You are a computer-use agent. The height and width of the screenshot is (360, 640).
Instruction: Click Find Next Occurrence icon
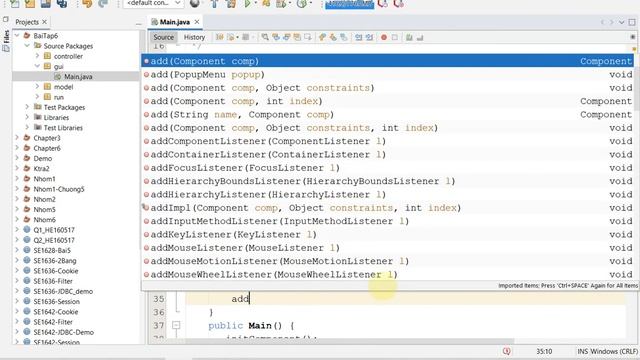coord(287,37)
